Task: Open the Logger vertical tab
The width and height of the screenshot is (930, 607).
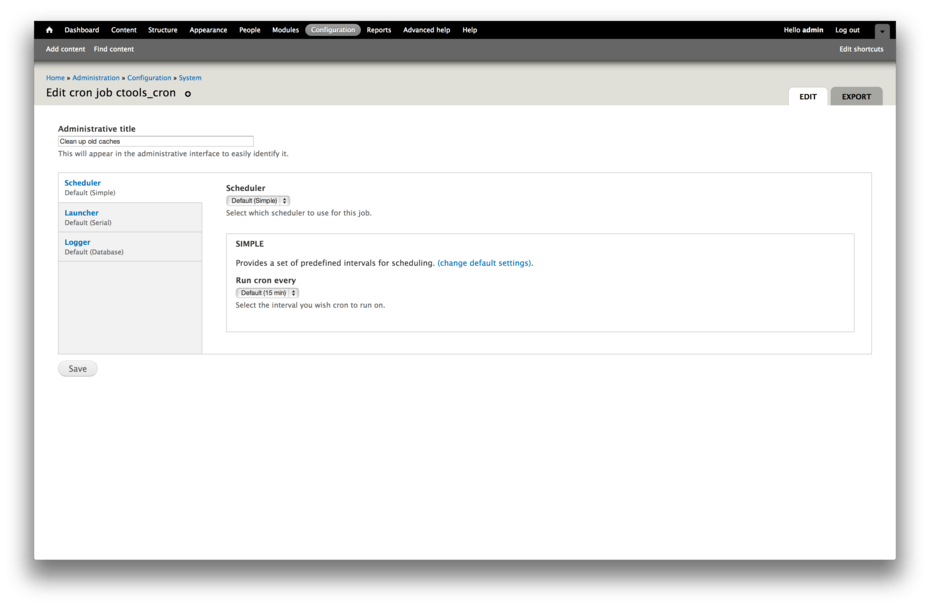Action: click(x=78, y=242)
